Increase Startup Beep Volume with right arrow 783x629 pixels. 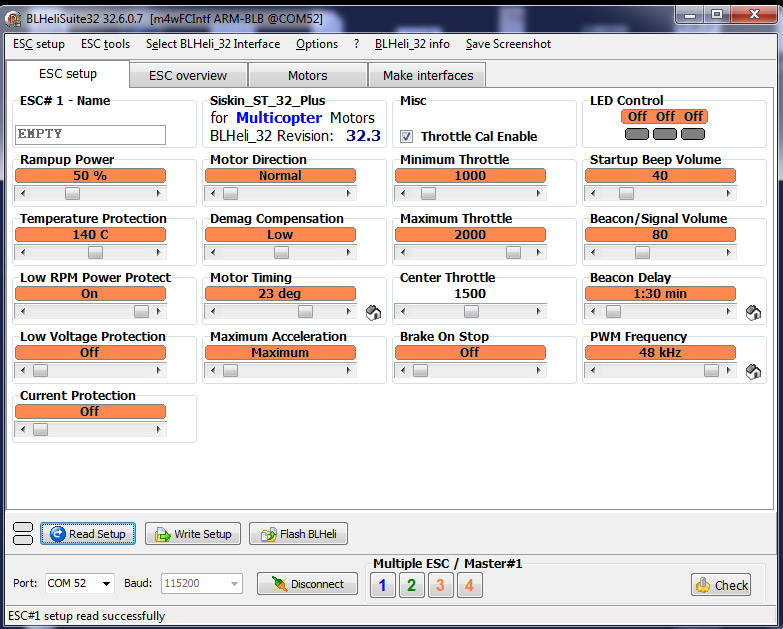[x=729, y=193]
